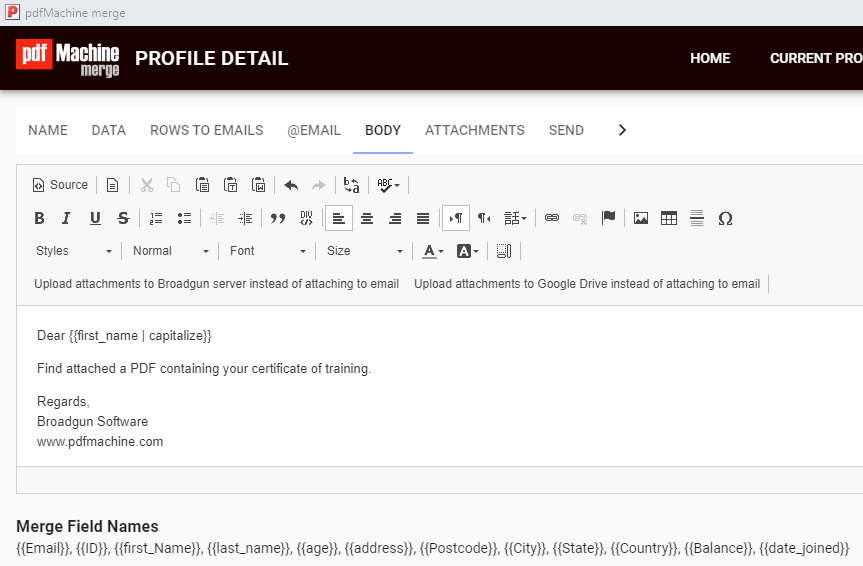
Task: Click the Paste clipboard icon
Action: [x=202, y=185]
